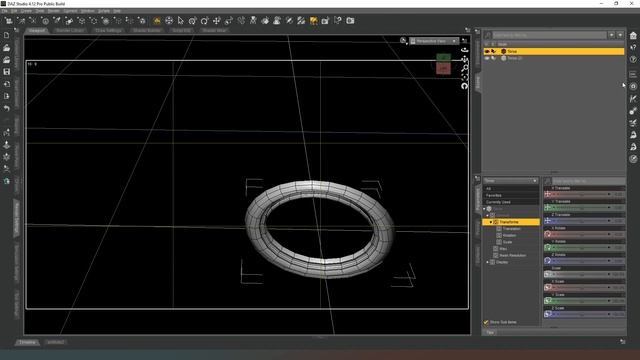
Task: Click the green face of the view cube
Action: click(x=444, y=58)
